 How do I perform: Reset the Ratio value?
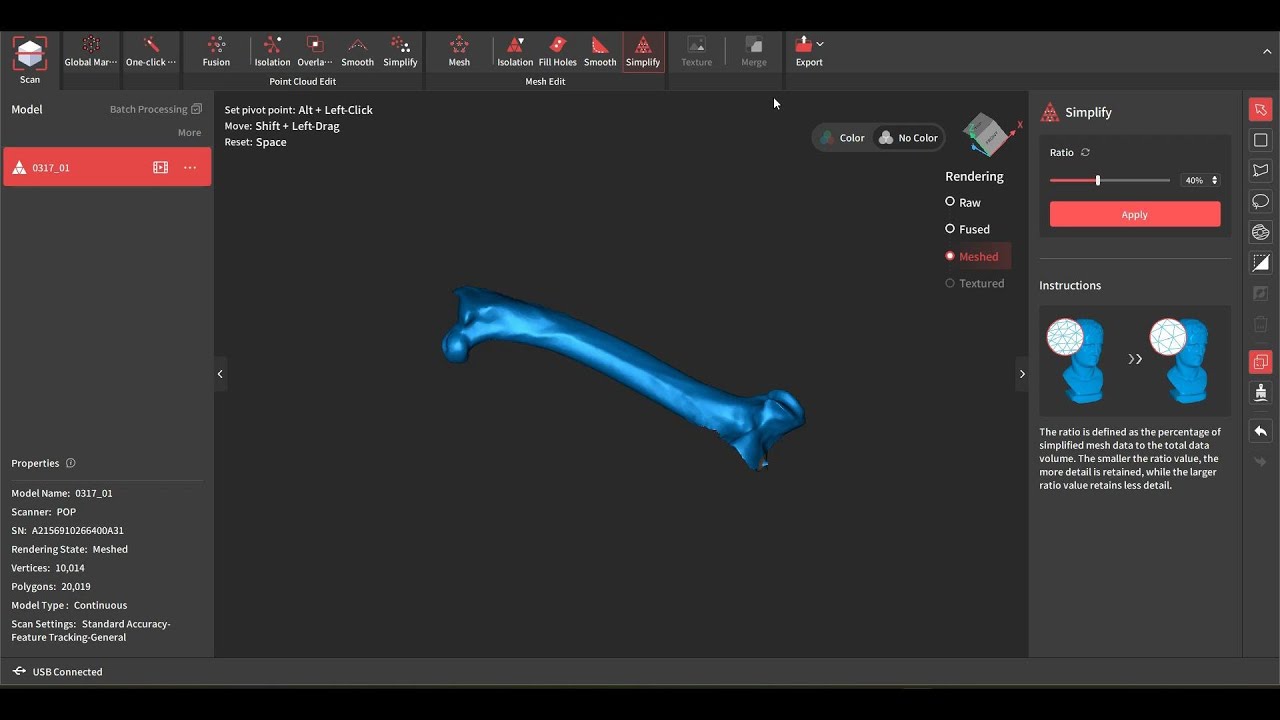[x=1085, y=153]
